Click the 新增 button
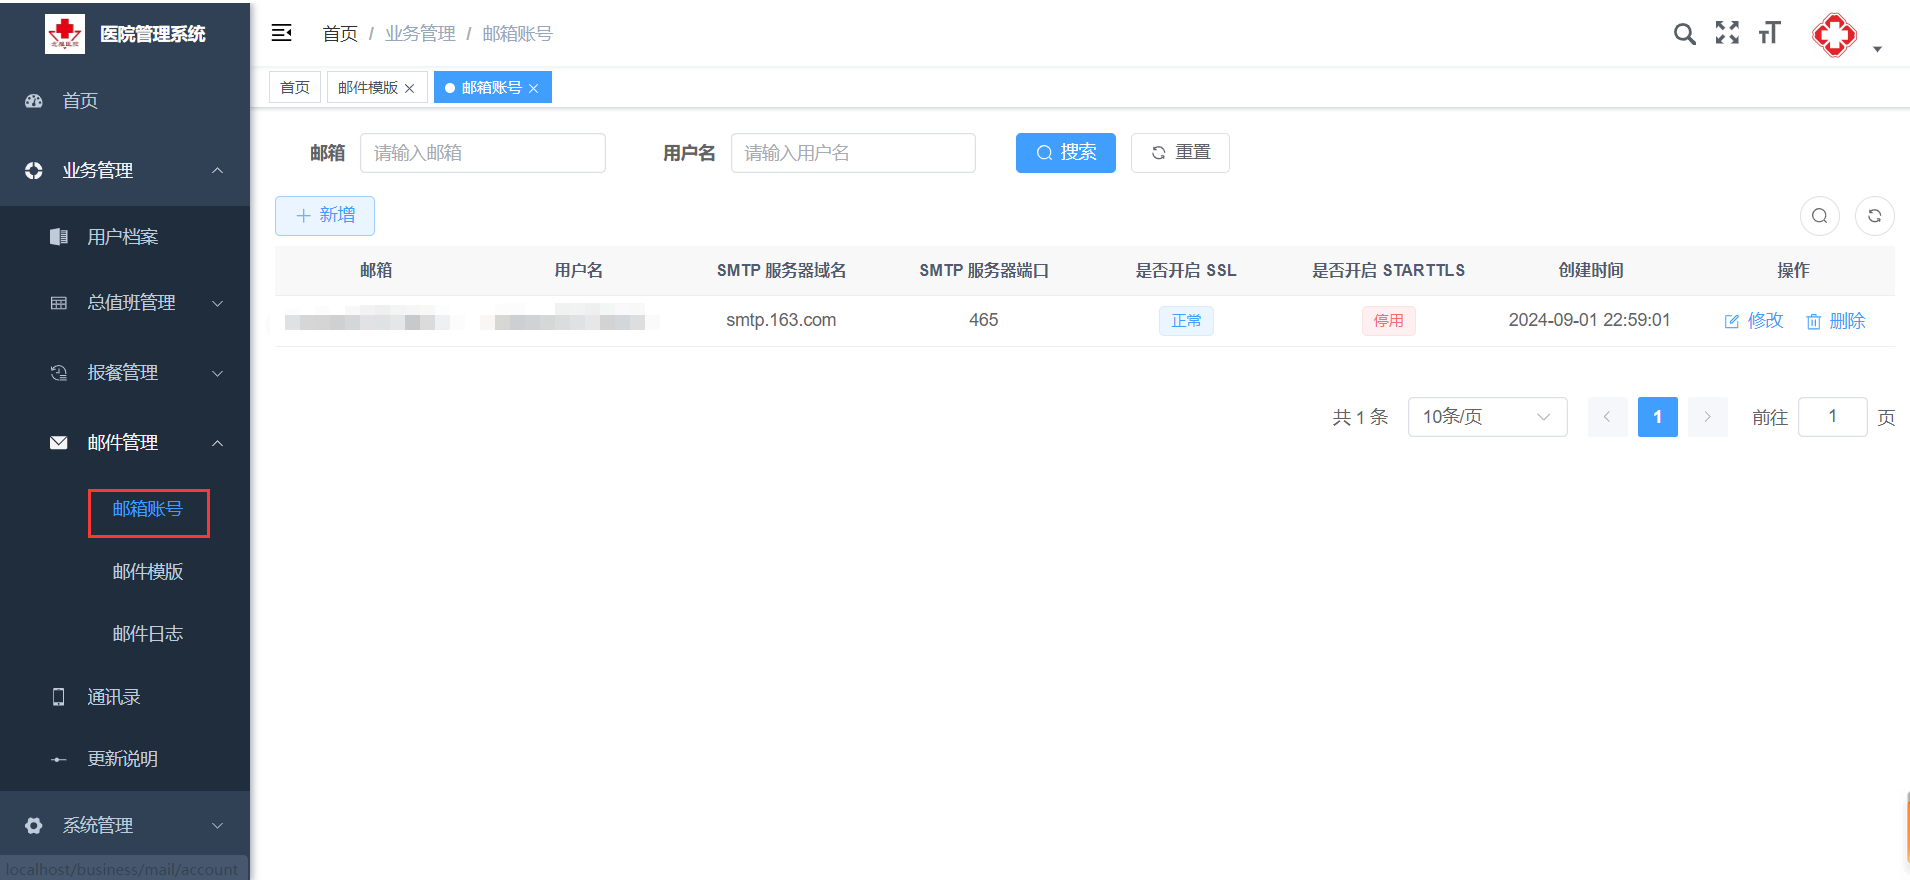Screen dimensions: 1910x880 [x=325, y=216]
